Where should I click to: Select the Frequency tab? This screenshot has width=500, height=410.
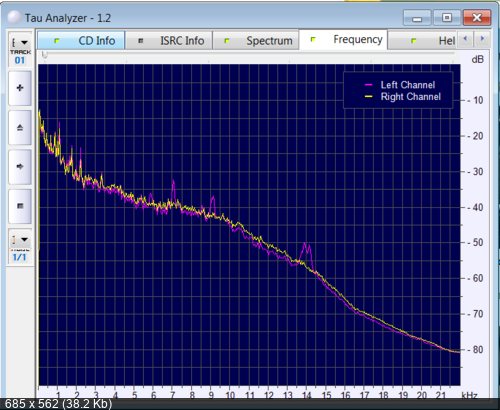click(343, 40)
